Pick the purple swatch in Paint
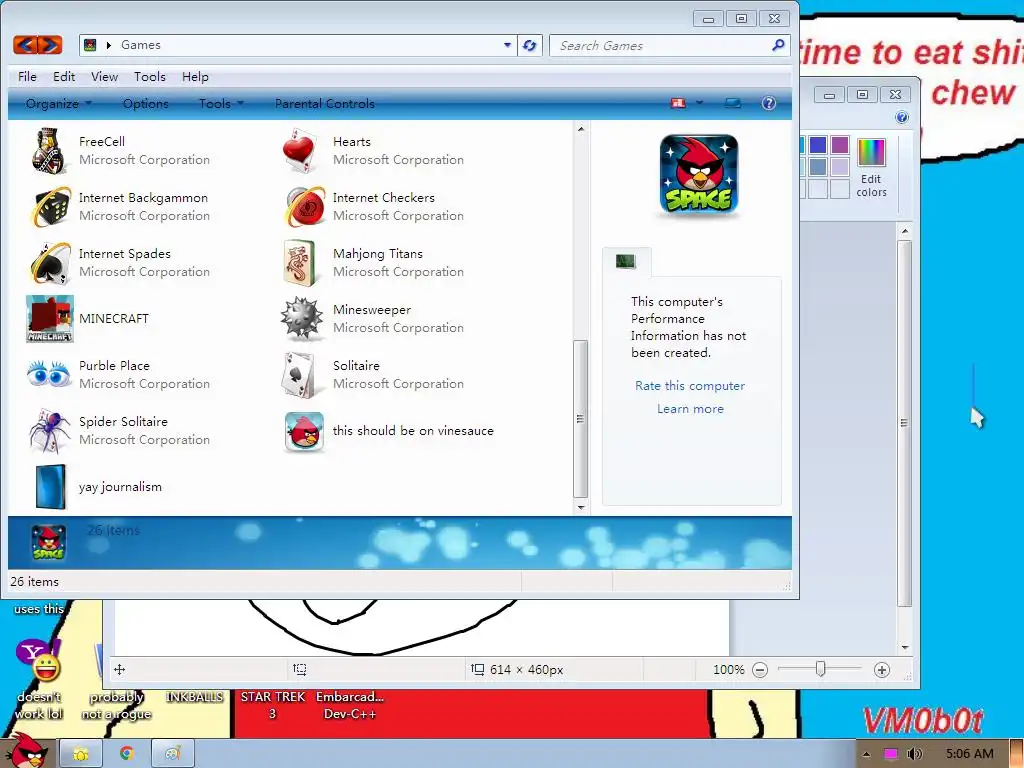 coord(840,145)
